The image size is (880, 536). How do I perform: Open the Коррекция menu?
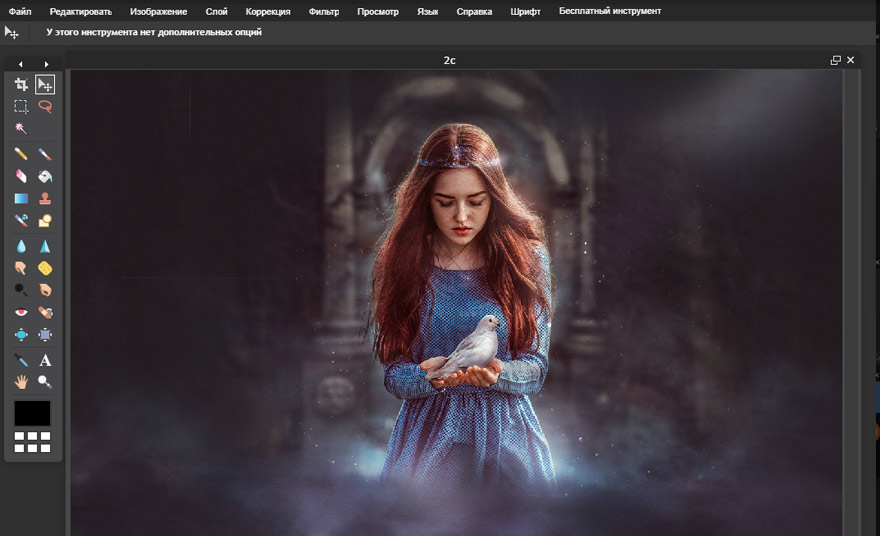[268, 11]
